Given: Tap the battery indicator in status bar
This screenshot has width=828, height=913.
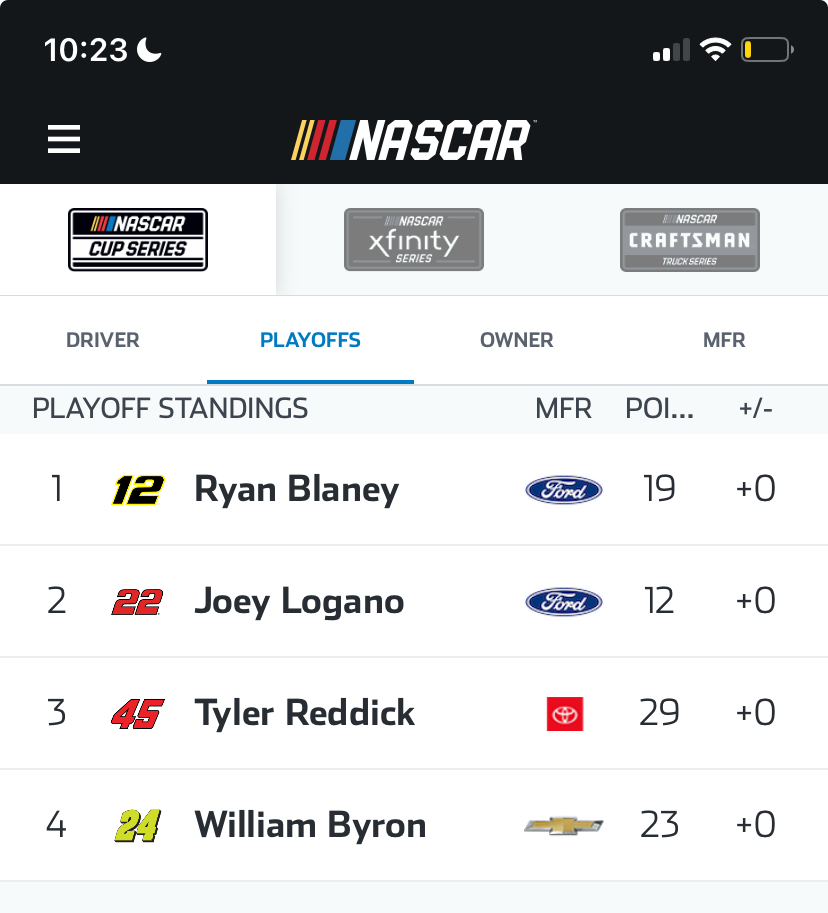Looking at the screenshot, I should (767, 49).
